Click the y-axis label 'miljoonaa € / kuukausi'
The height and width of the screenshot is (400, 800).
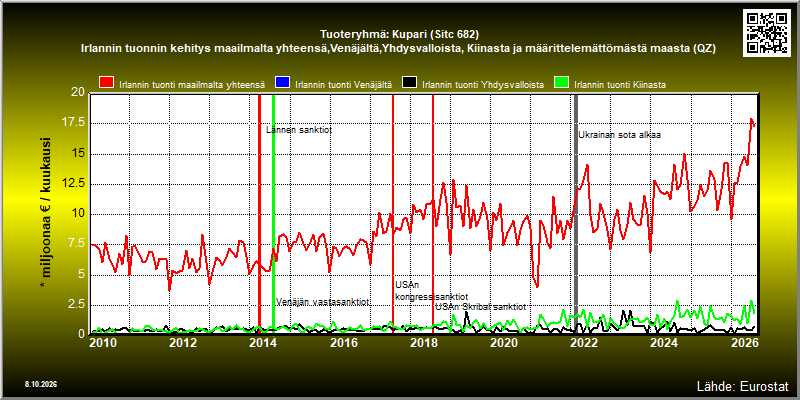pyautogui.click(x=45, y=214)
